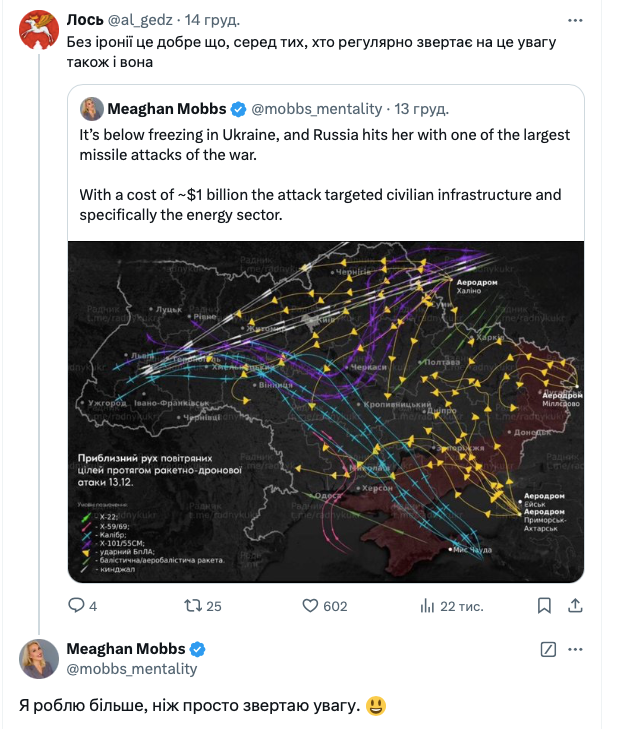Share the tweet via share icon
The width and height of the screenshot is (618, 729).
tap(575, 605)
